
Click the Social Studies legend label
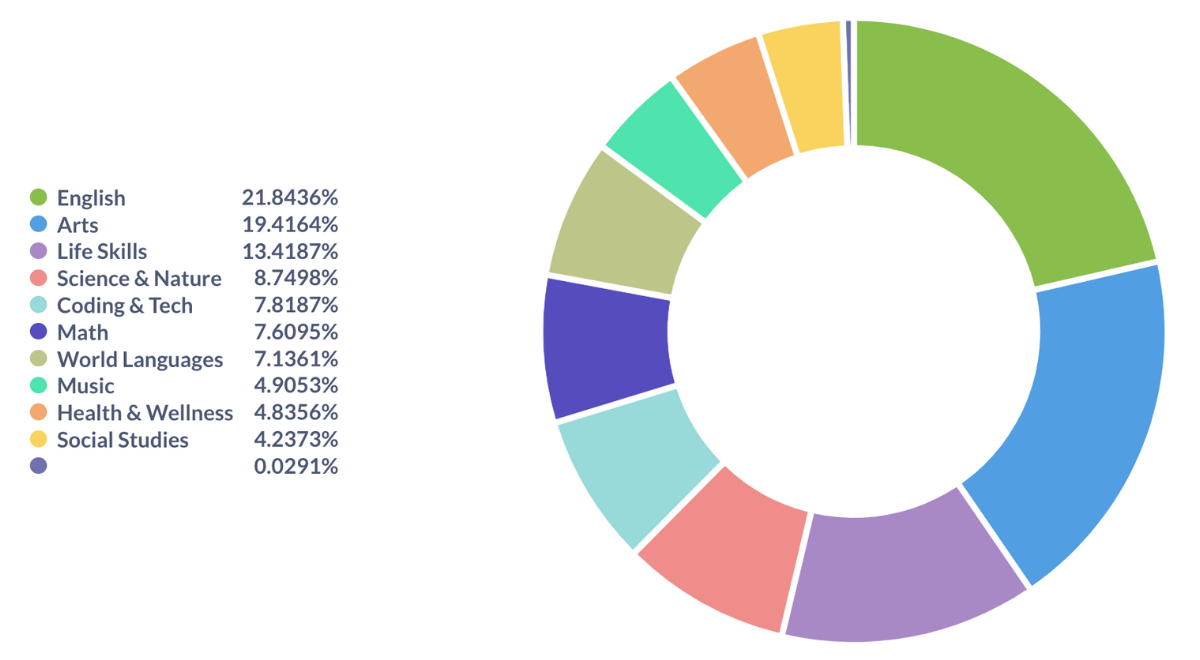coord(123,439)
